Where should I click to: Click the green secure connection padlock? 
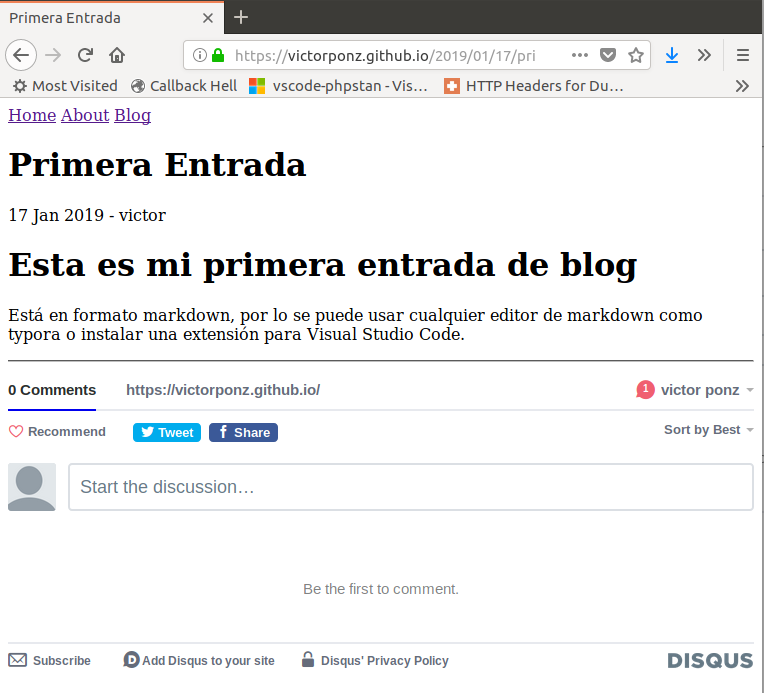coord(218,55)
